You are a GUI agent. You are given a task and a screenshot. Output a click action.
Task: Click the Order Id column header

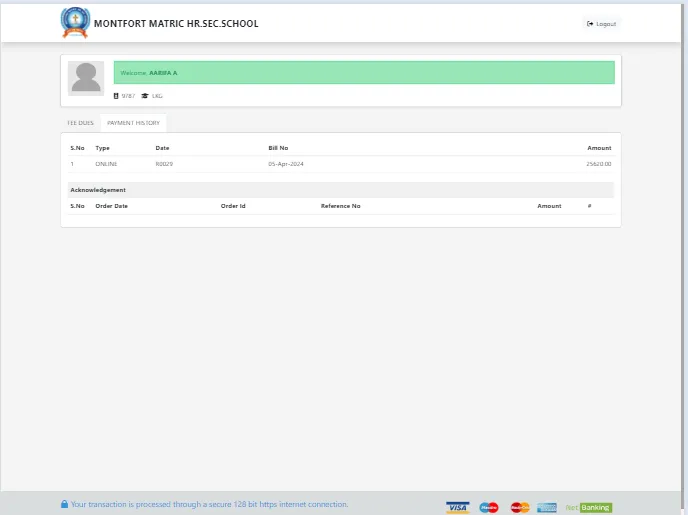pyautogui.click(x=233, y=206)
